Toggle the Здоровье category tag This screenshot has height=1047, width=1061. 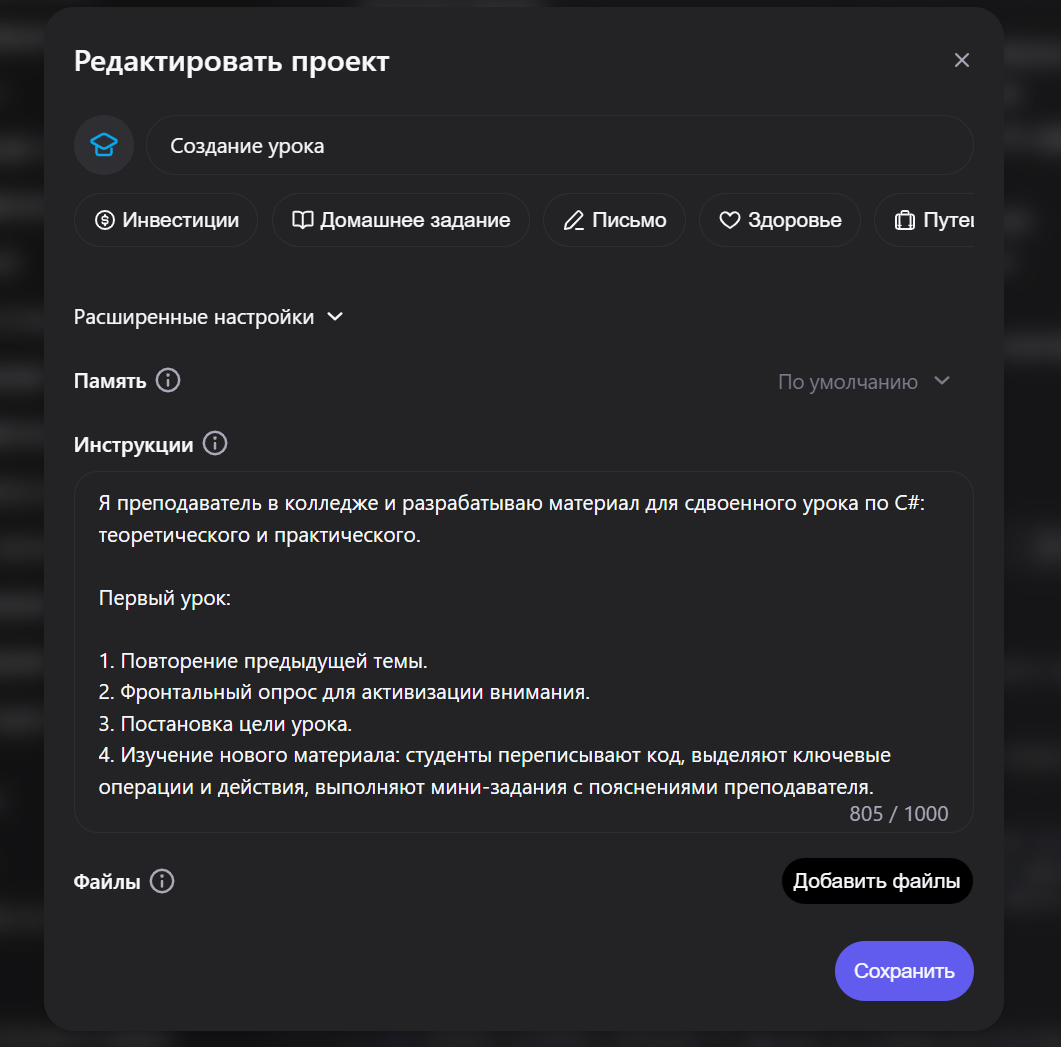780,219
